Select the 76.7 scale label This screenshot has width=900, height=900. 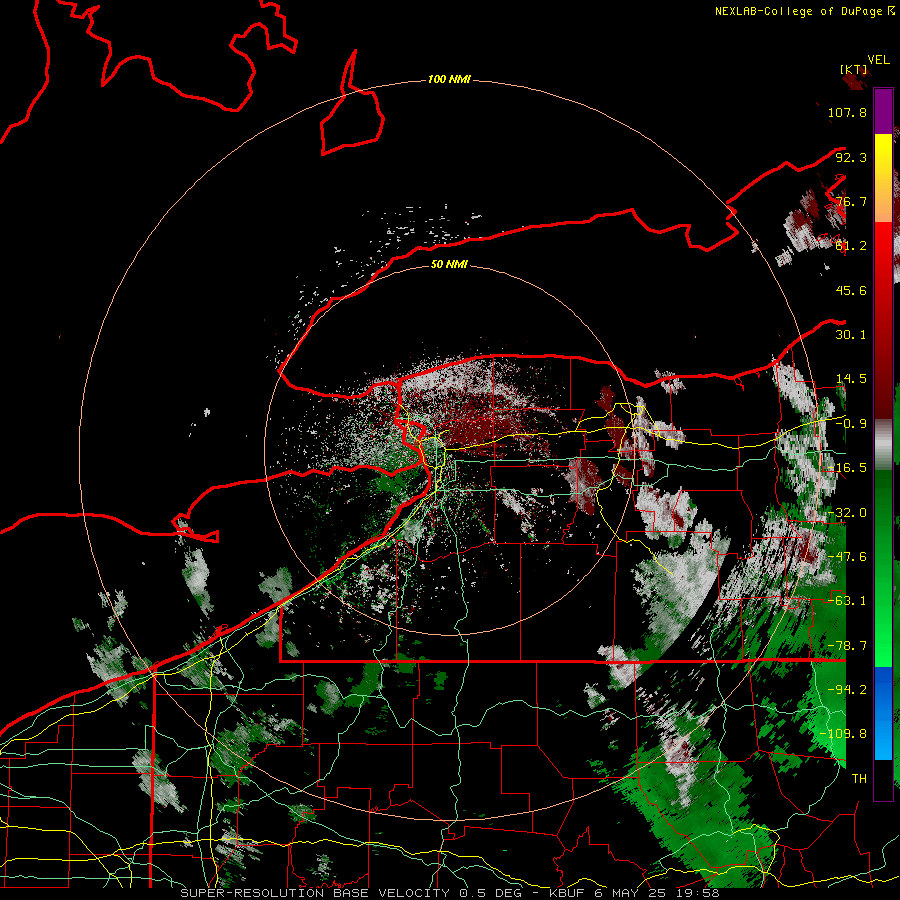click(851, 201)
